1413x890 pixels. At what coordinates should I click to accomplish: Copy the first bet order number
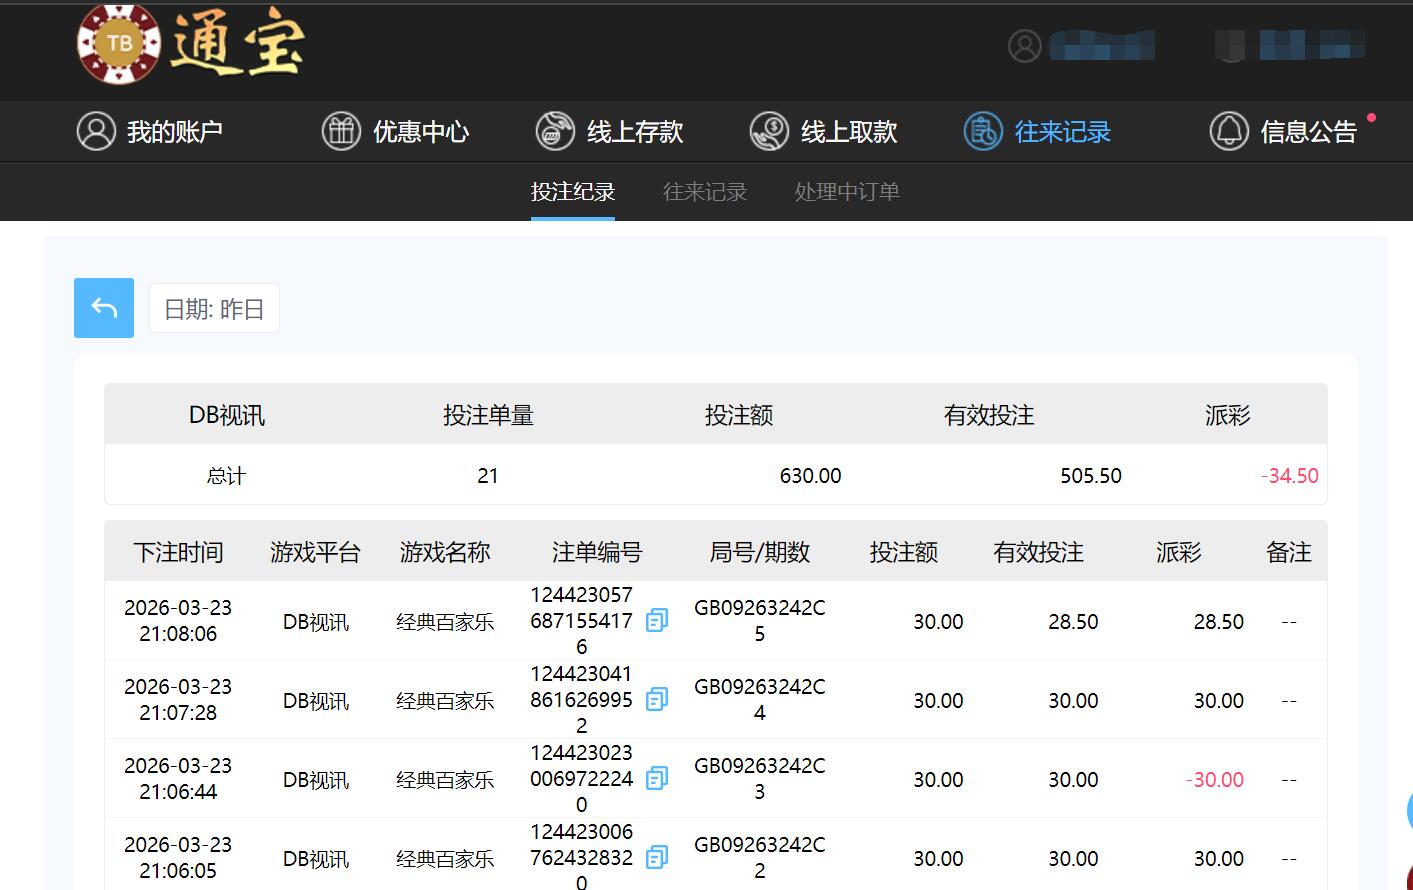656,620
